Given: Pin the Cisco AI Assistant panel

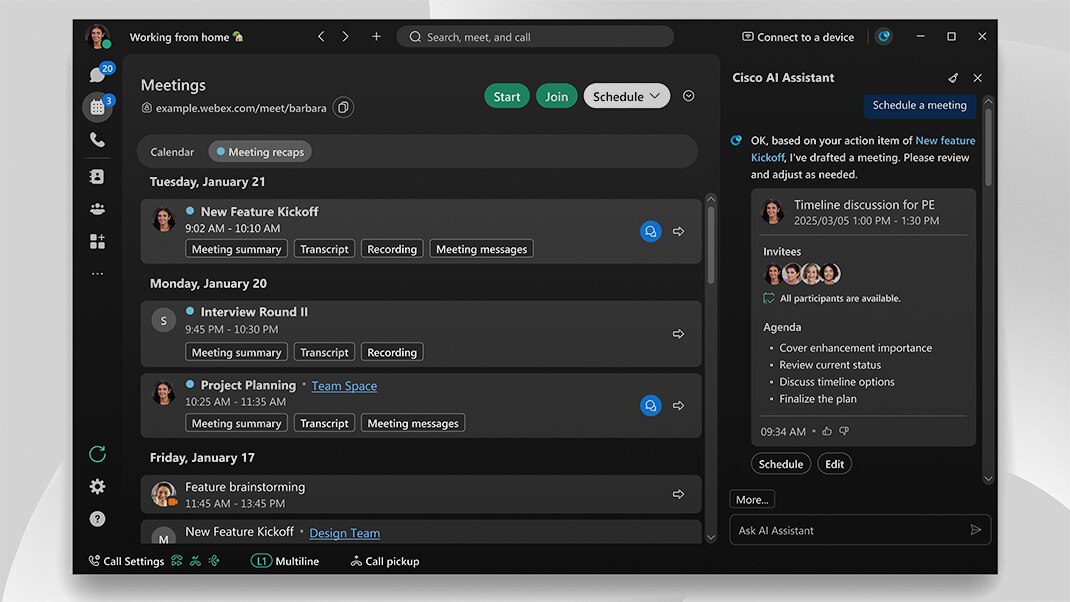Looking at the screenshot, I should [952, 78].
